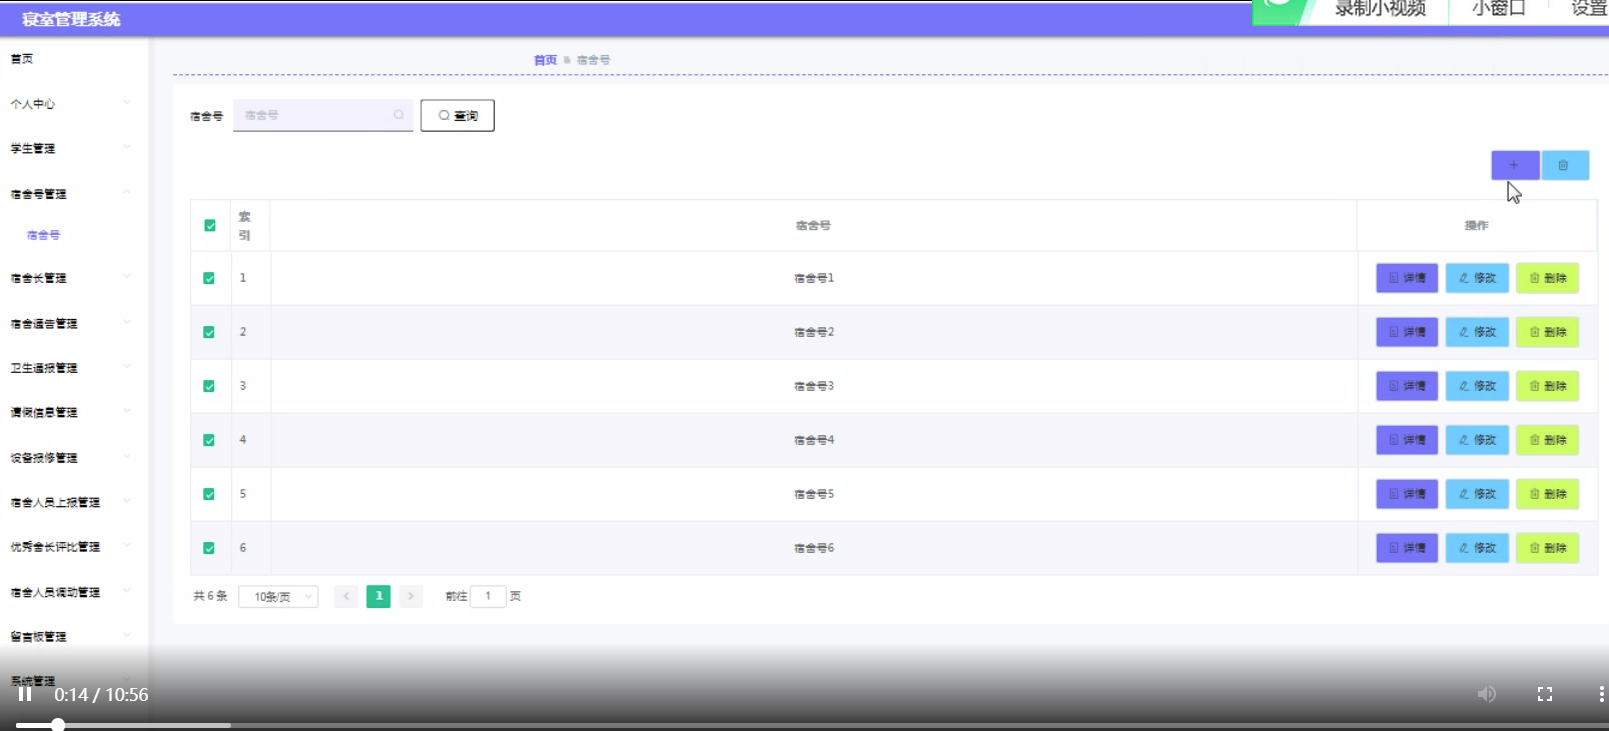Click the trash bulk-delete button above the table
The height and width of the screenshot is (731, 1609).
[1564, 165]
